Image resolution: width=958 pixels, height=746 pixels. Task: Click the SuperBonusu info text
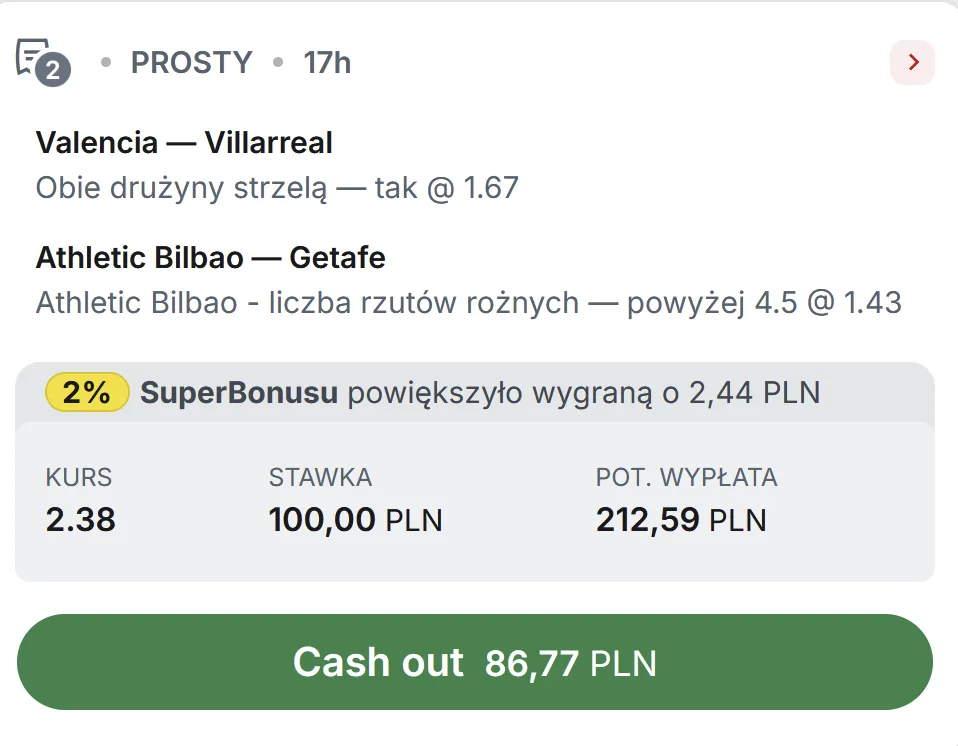[x=238, y=393]
